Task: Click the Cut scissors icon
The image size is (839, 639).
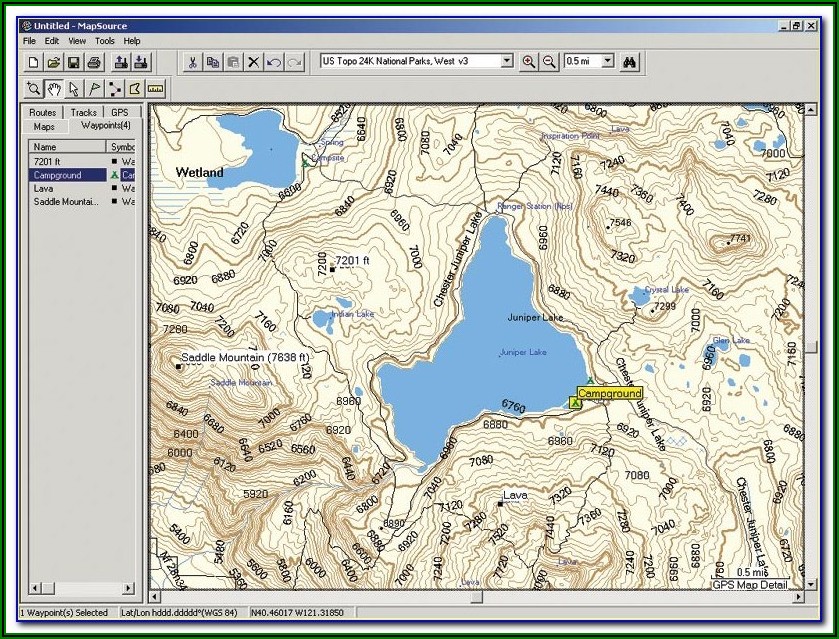Action: click(x=191, y=62)
